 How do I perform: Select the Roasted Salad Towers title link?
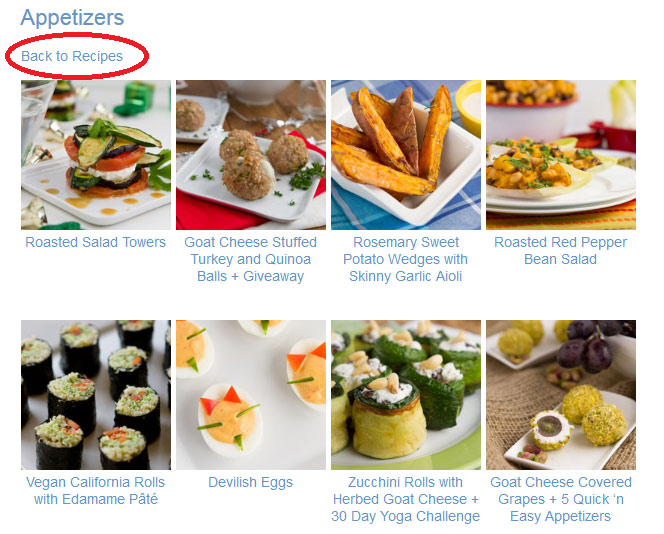click(x=96, y=242)
